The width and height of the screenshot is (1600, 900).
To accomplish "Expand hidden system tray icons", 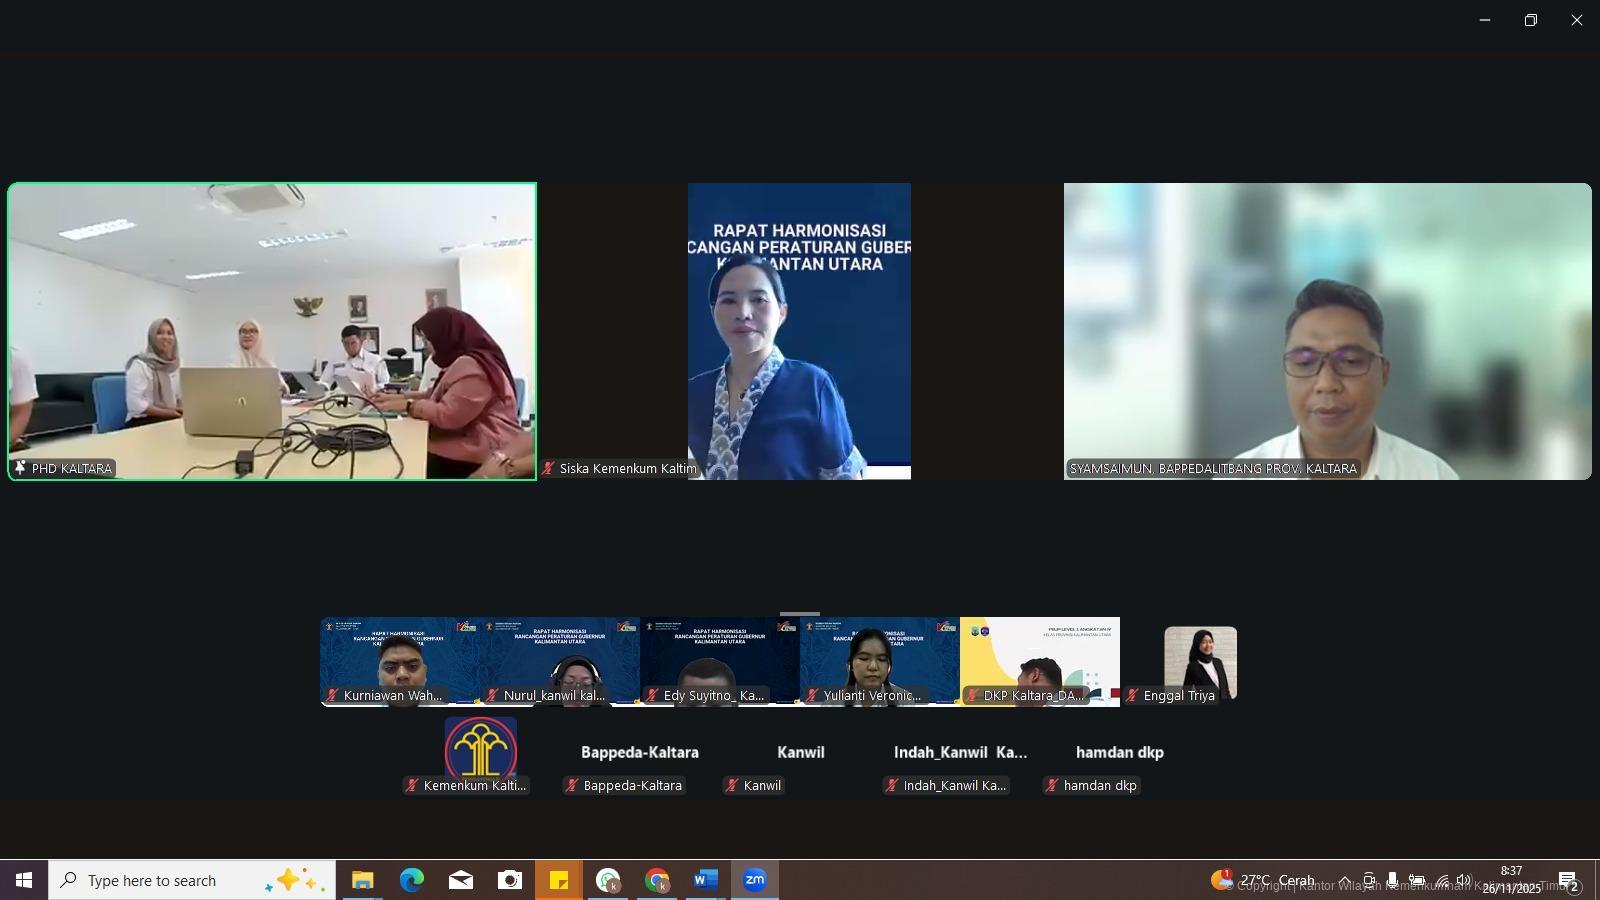I will (x=1345, y=880).
